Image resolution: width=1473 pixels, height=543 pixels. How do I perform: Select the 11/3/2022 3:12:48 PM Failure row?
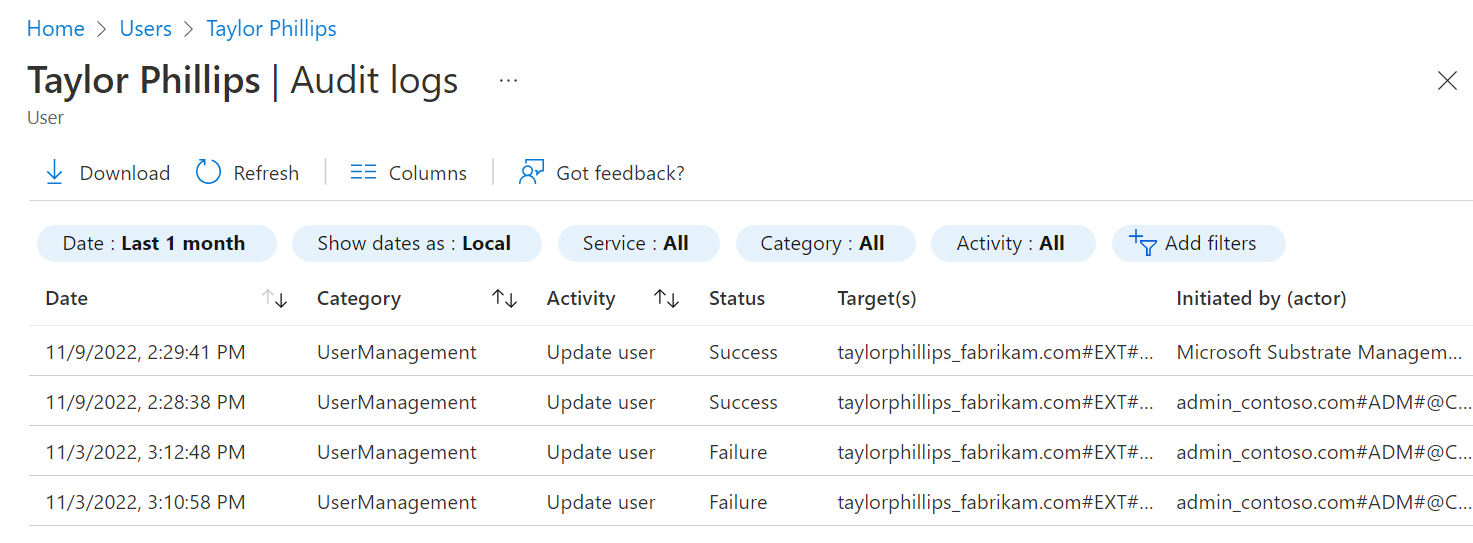pos(145,452)
